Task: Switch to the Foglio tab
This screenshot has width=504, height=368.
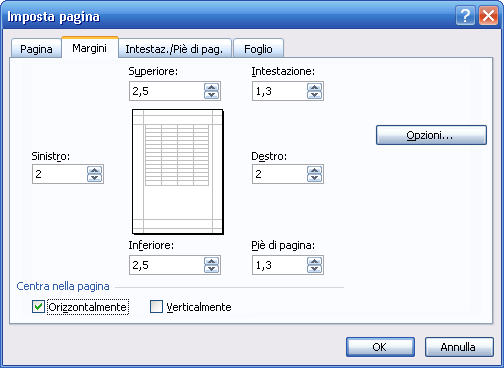Action: pos(258,49)
